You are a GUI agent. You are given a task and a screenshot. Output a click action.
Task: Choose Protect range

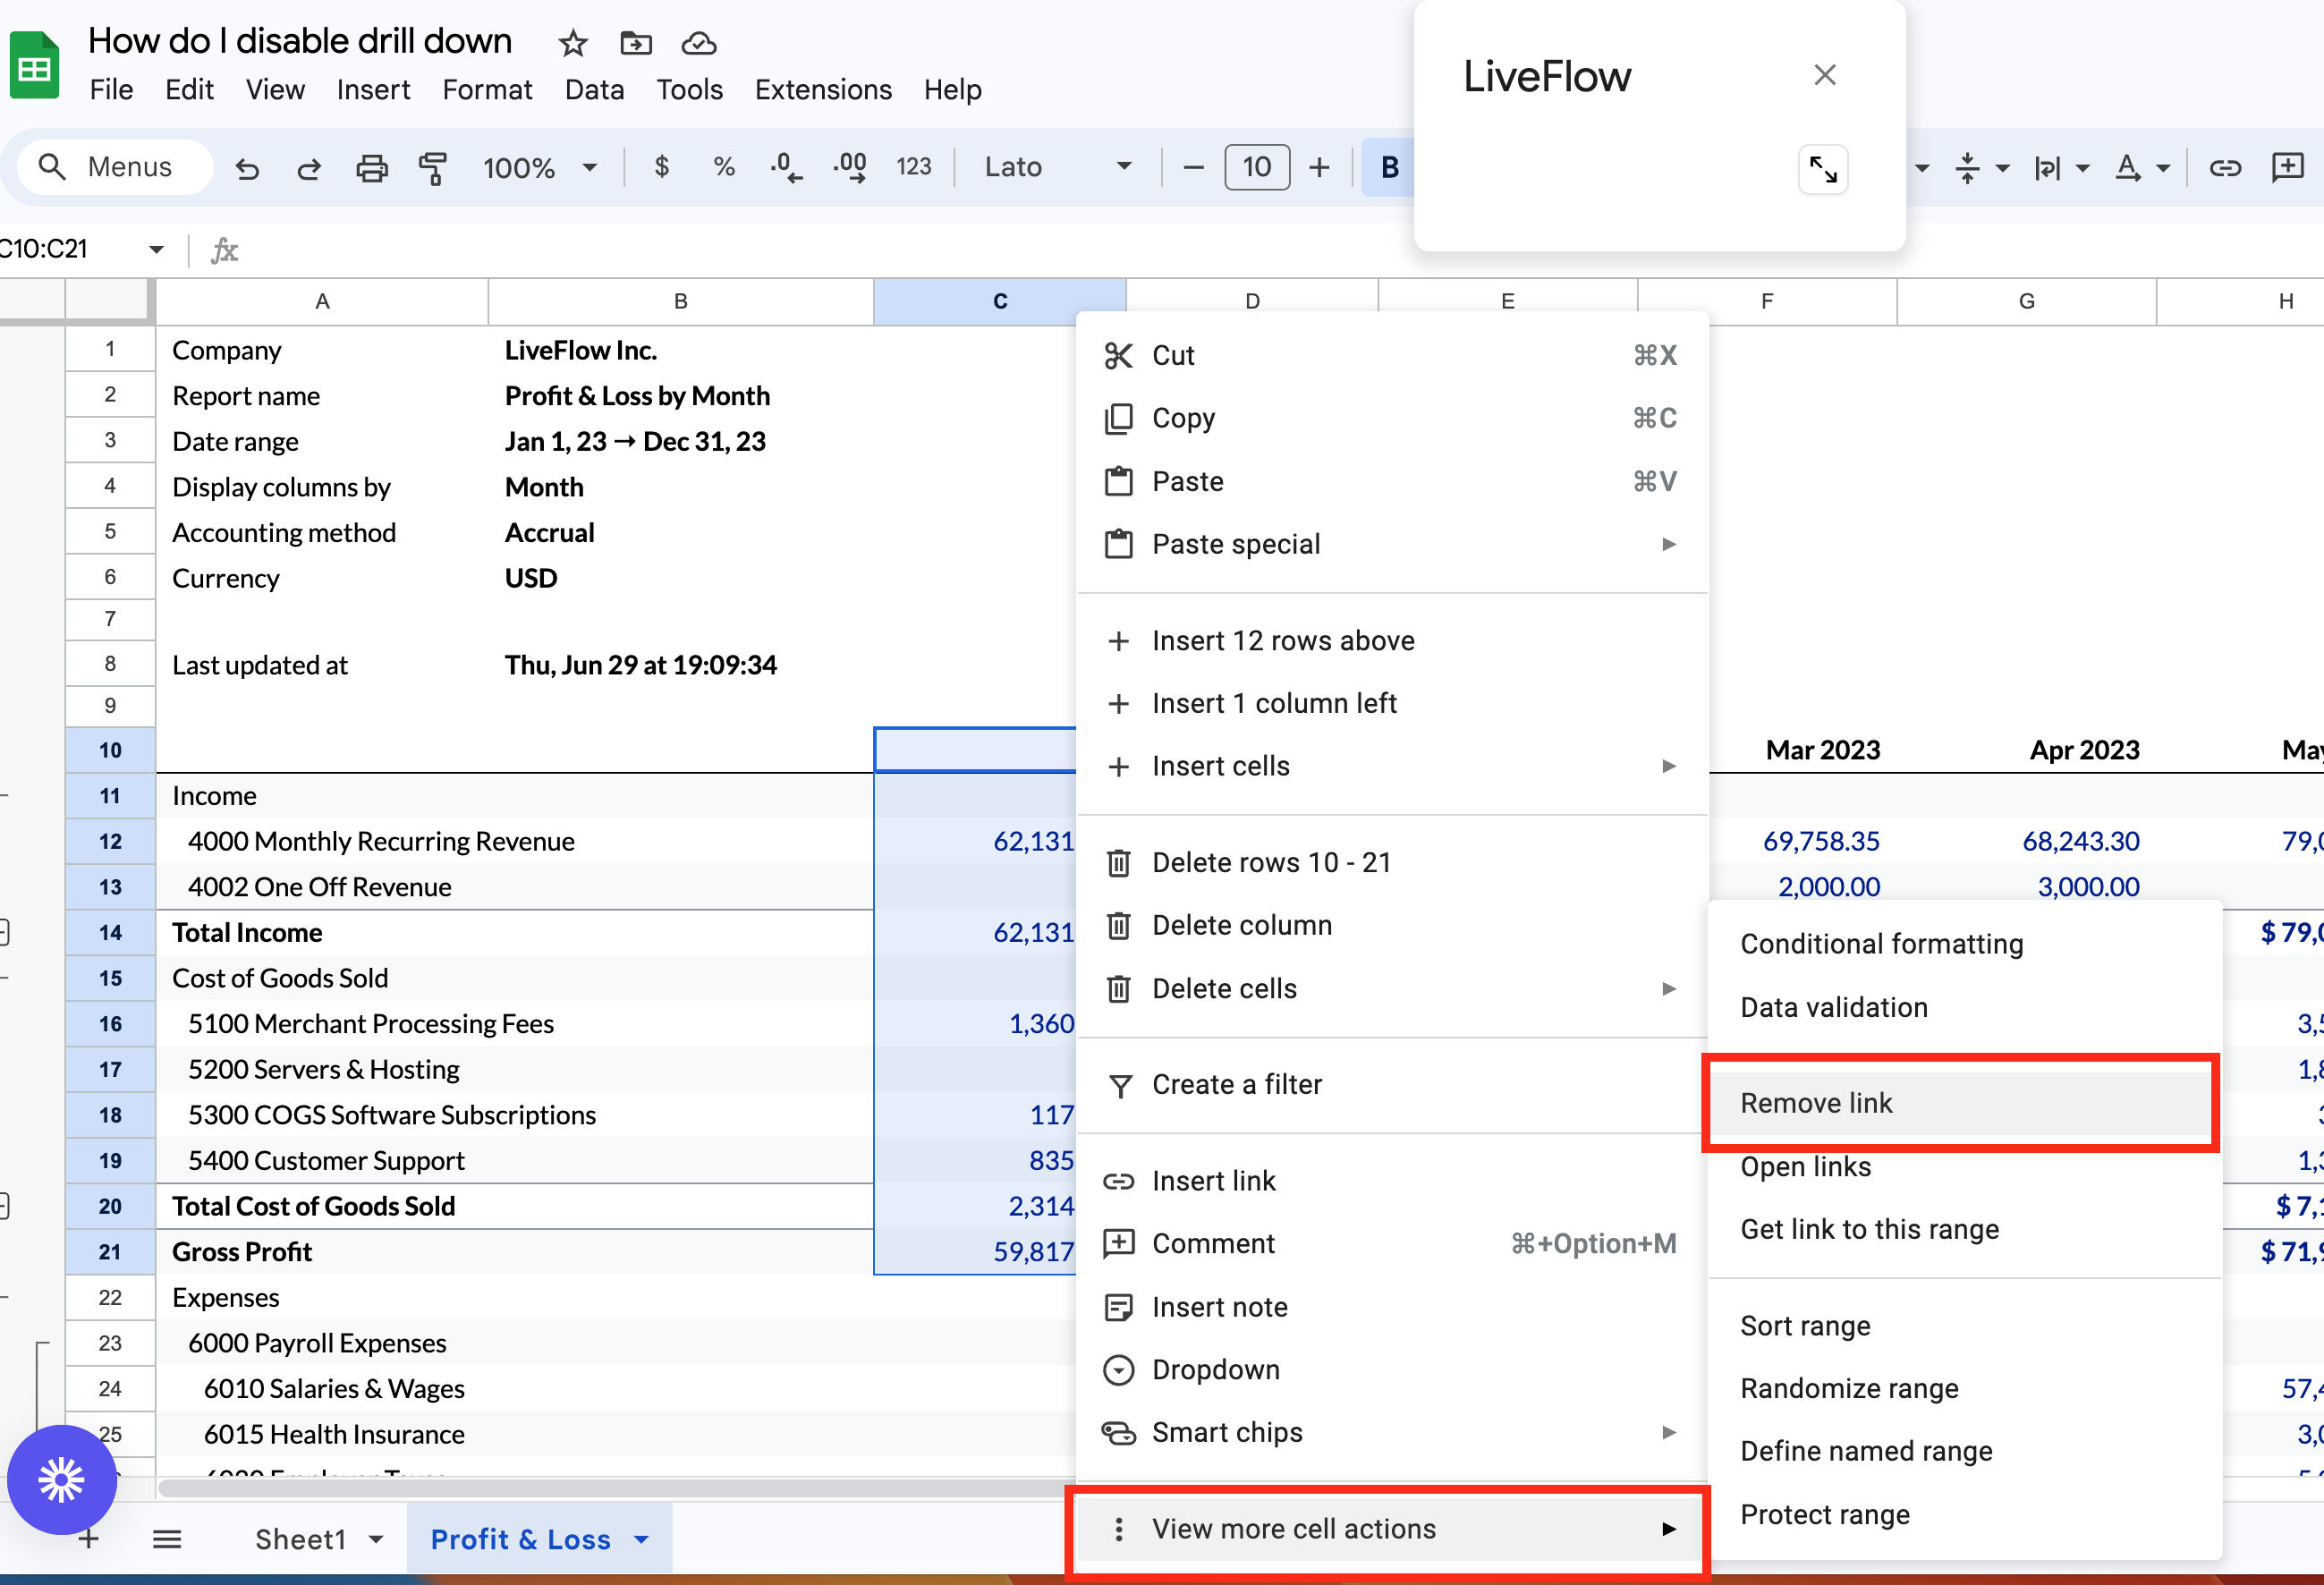tap(1964, 1515)
